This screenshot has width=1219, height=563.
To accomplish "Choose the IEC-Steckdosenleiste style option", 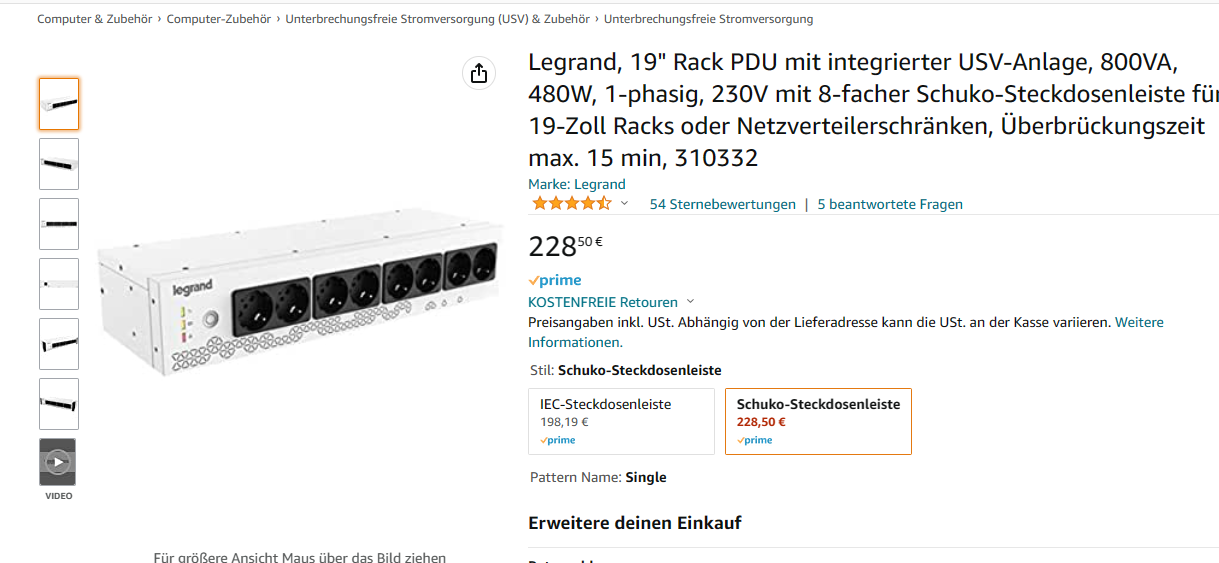I will click(x=620, y=421).
